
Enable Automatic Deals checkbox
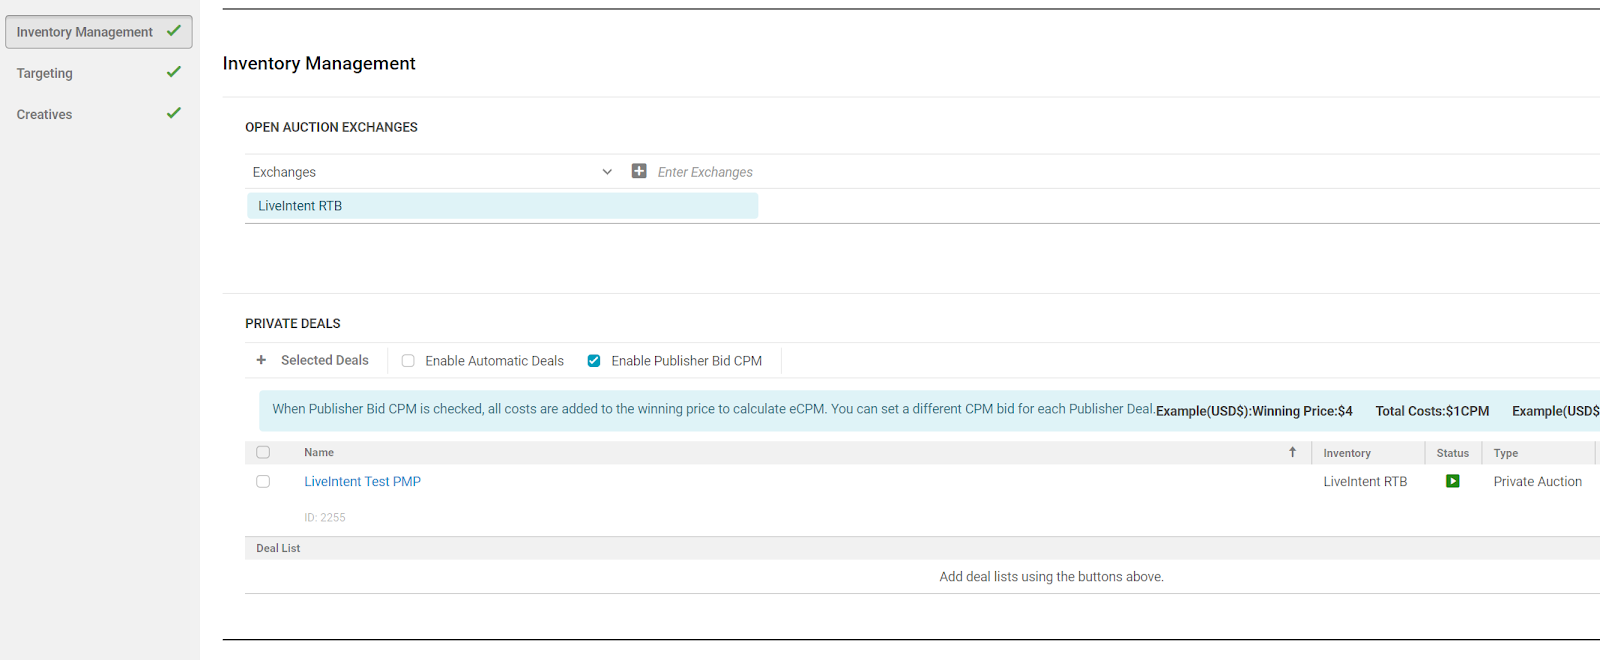[x=408, y=361]
